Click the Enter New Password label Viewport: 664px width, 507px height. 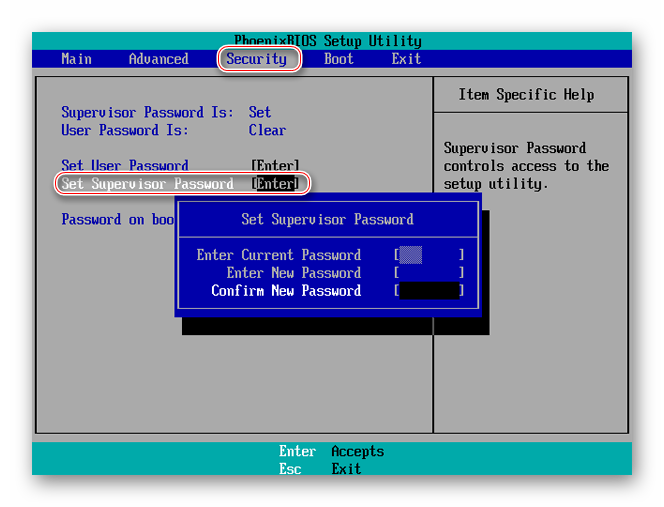[294, 273]
